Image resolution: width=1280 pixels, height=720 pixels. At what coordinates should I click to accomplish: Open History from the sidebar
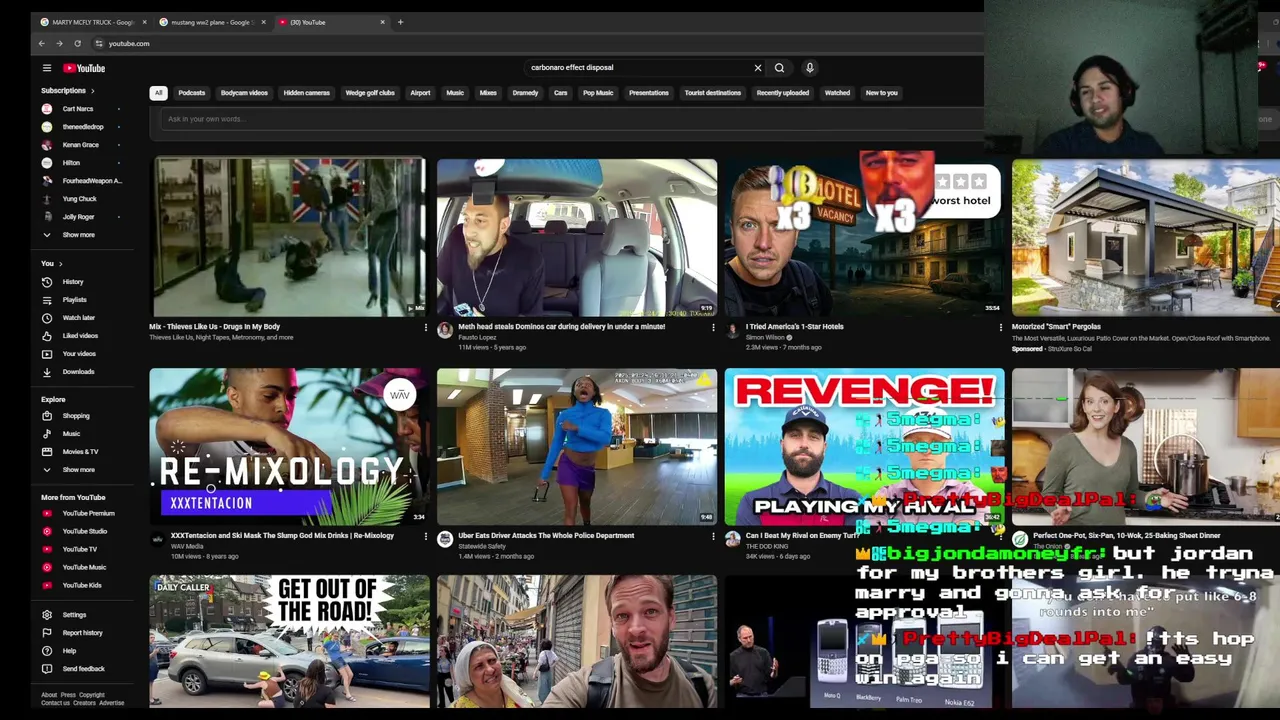[73, 282]
